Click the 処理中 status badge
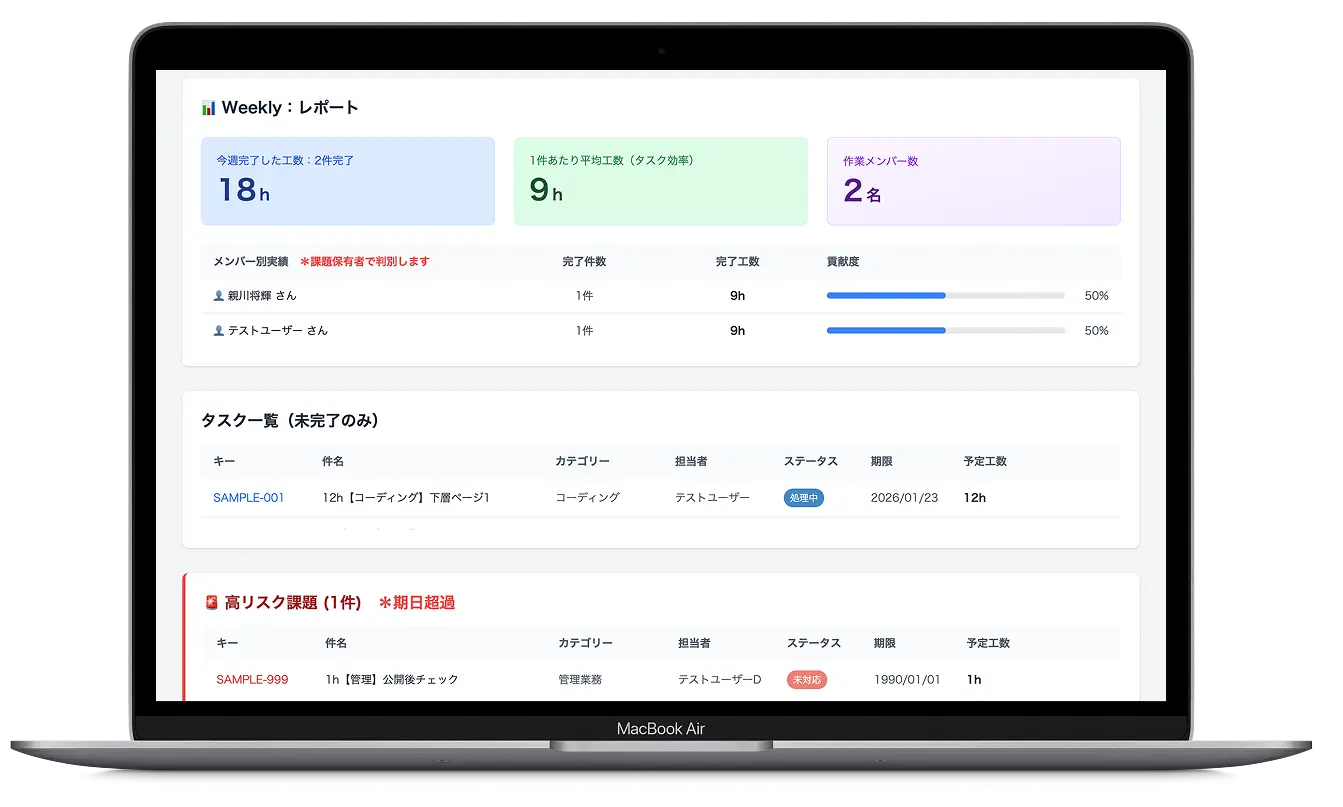This screenshot has width=1343, height=807. (x=803, y=498)
